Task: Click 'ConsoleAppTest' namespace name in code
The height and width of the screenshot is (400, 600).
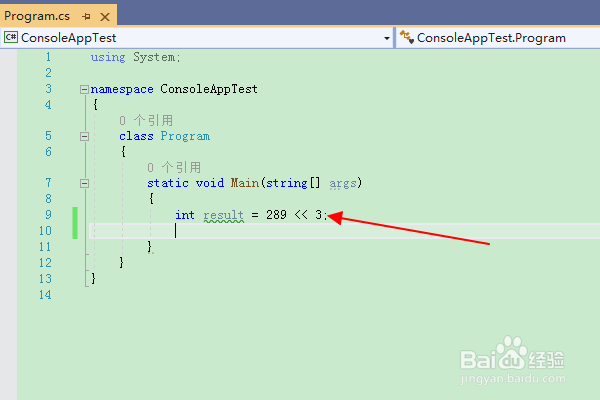Action: (x=209, y=89)
